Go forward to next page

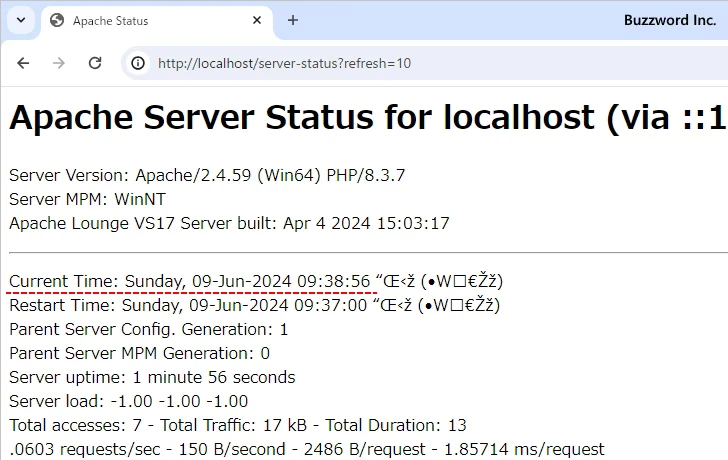59,63
